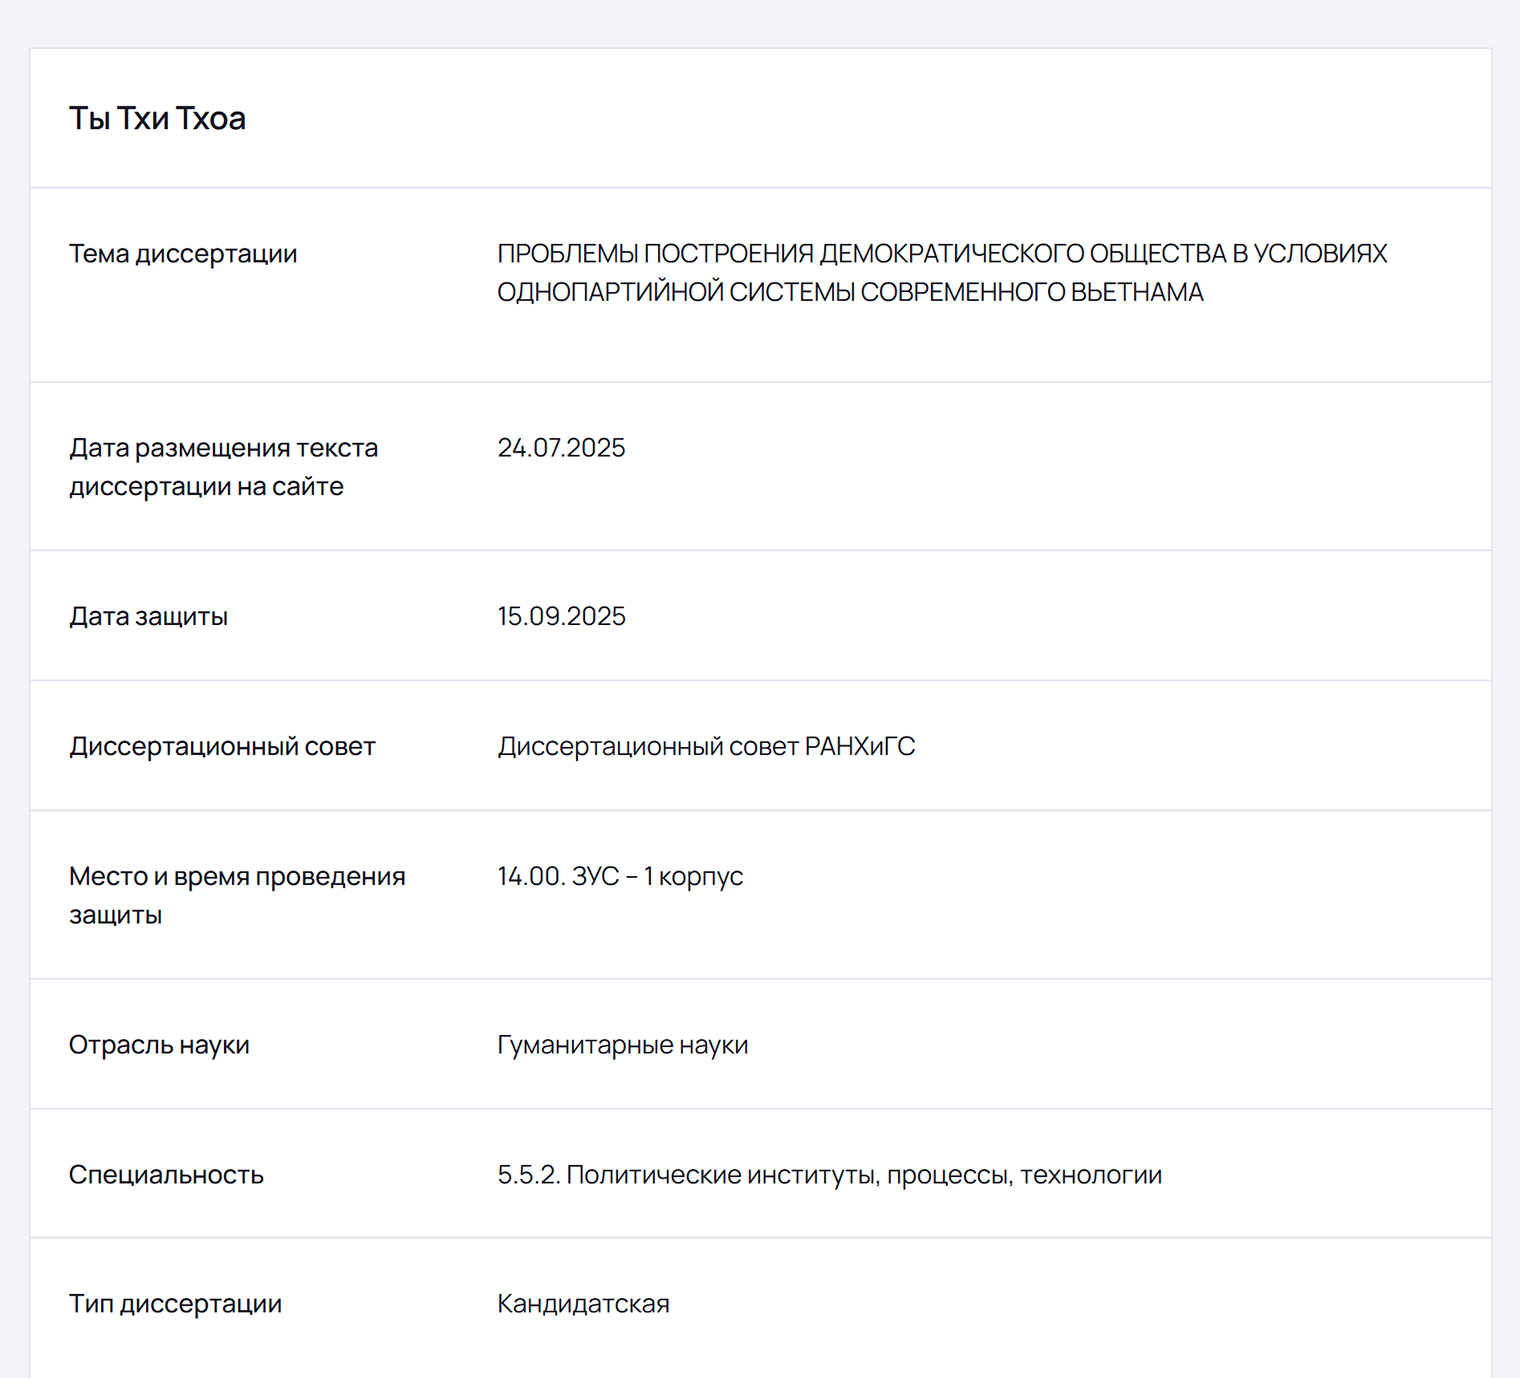Select the specialty "Политические институты, процессы, технологии"
The width and height of the screenshot is (1520, 1378).
864,1175
